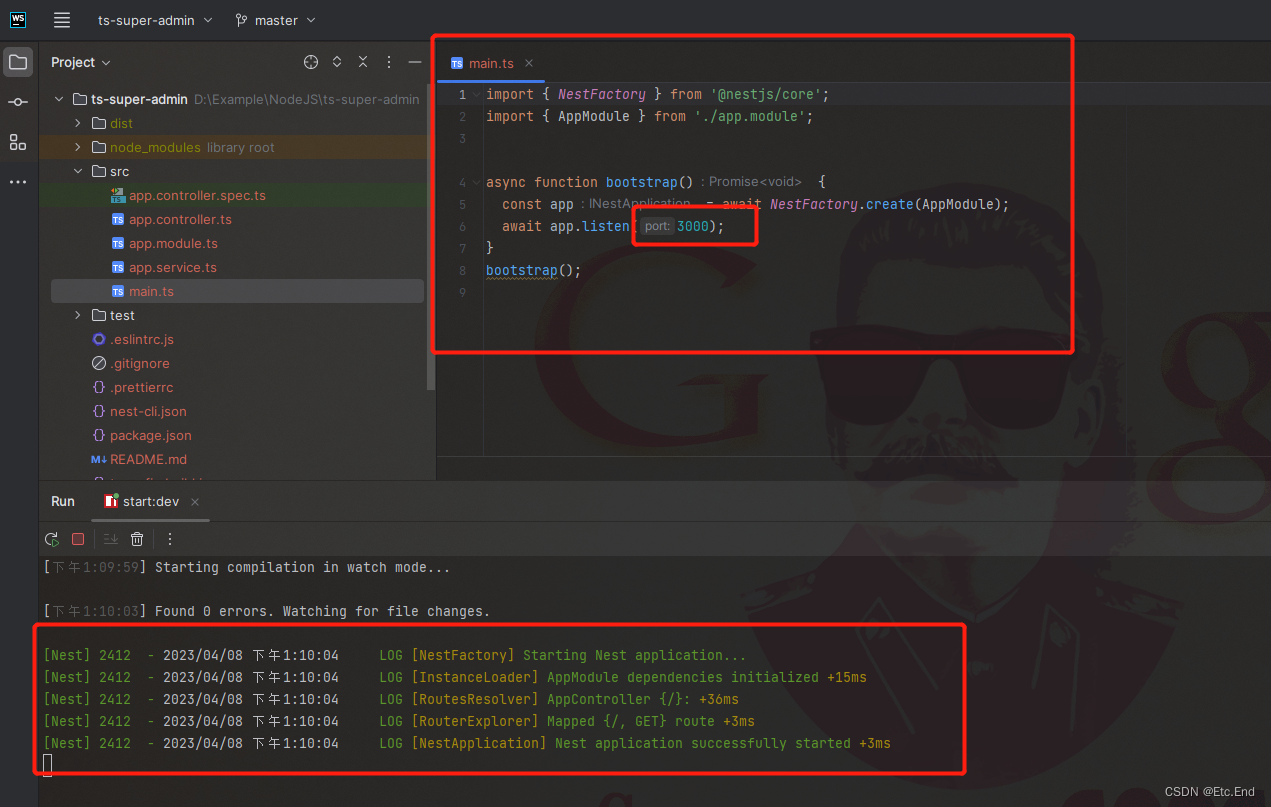Image resolution: width=1271 pixels, height=807 pixels.
Task: Open more tool windows from the sidebar
Action: 17,180
